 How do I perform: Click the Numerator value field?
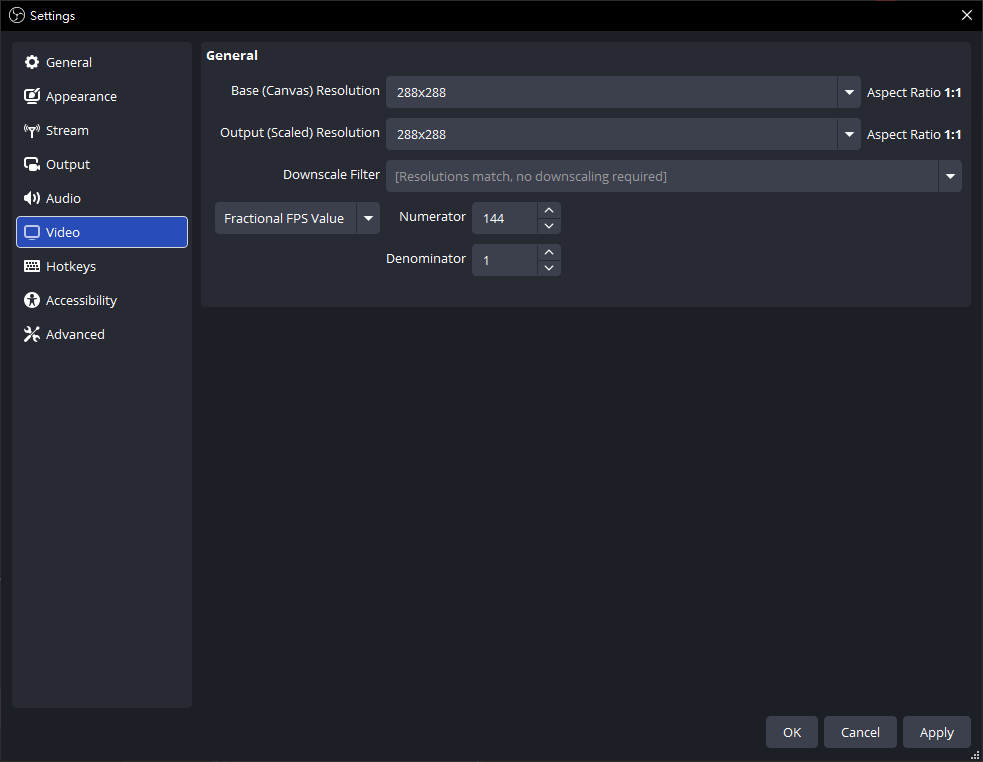[505, 218]
